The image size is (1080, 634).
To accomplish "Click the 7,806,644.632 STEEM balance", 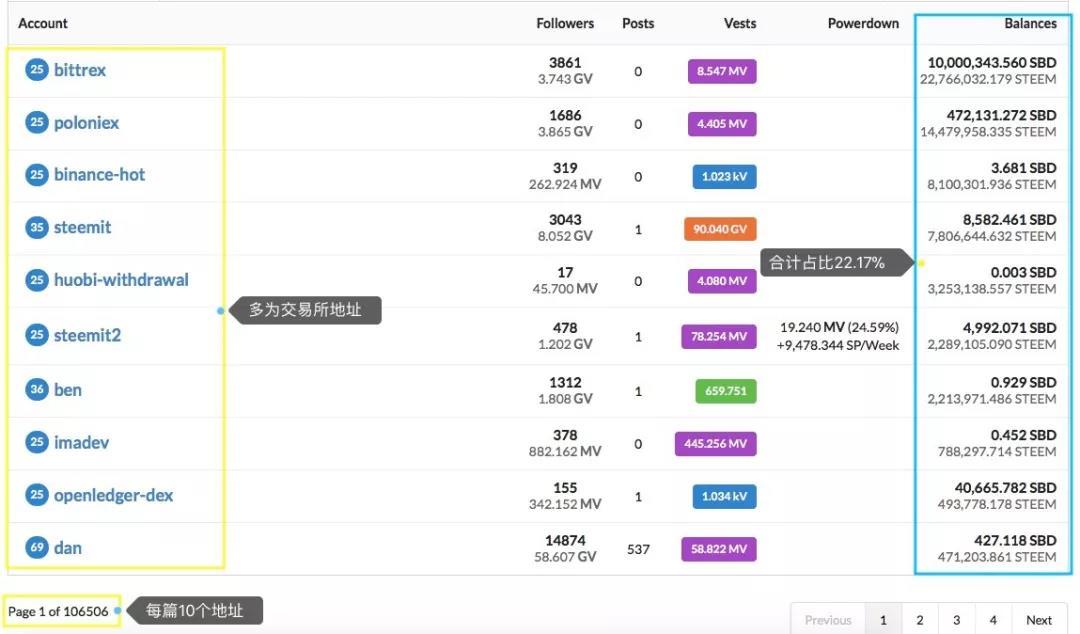I will coord(992,236).
